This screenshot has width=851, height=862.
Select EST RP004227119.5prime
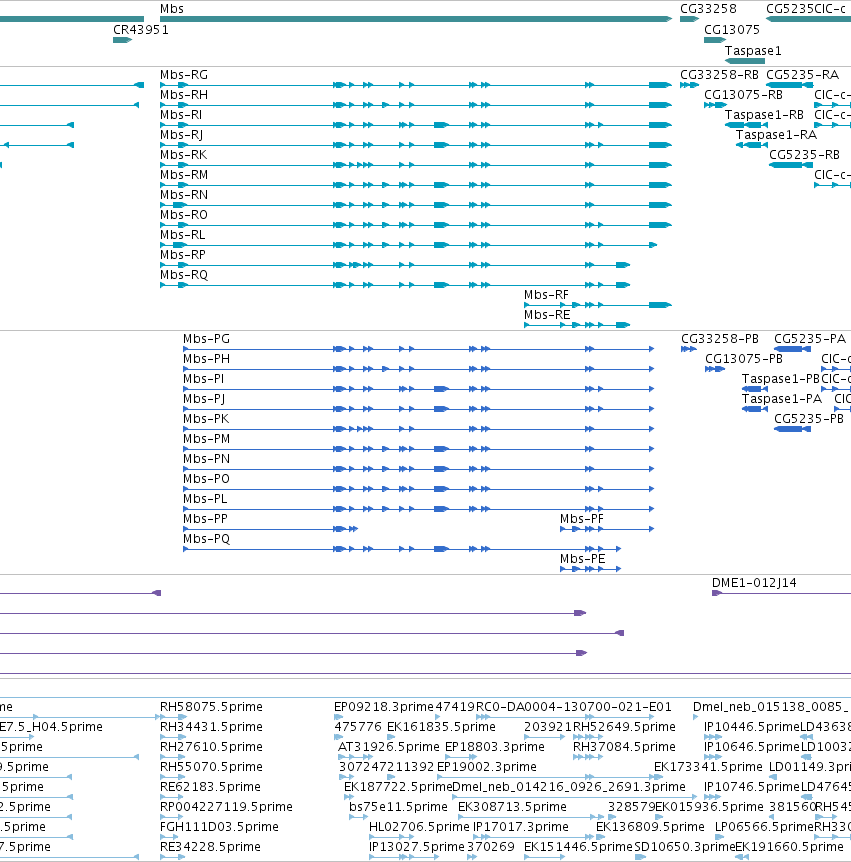[226, 806]
